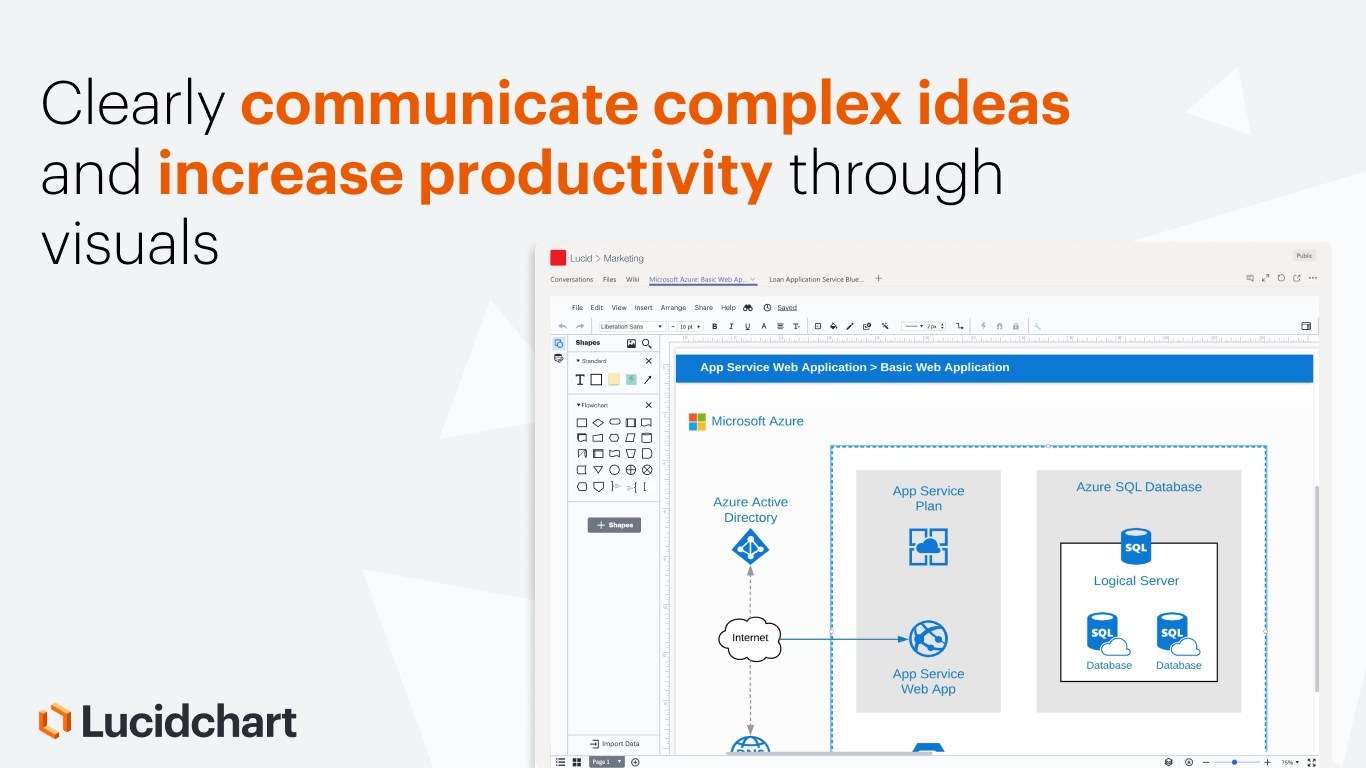Open the tab conversation chat icon

[1250, 278]
